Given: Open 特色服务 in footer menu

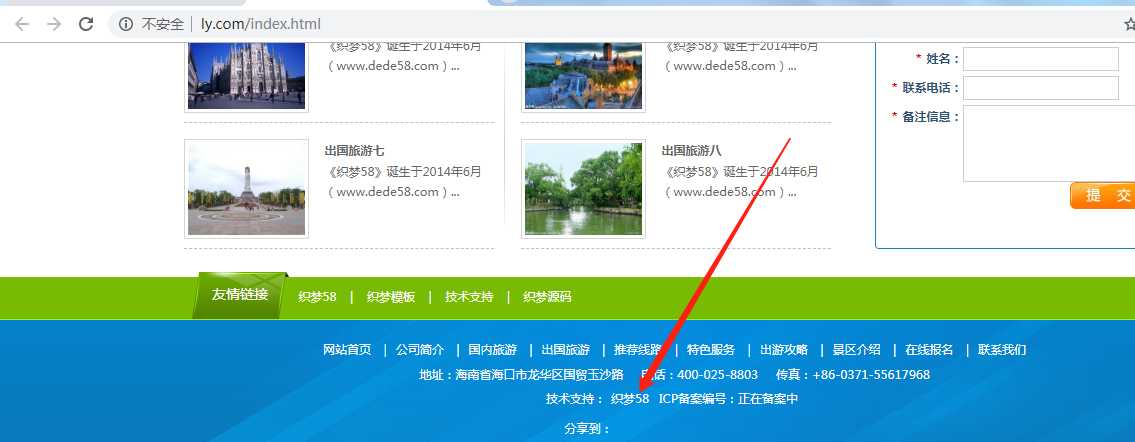Looking at the screenshot, I should tap(711, 350).
